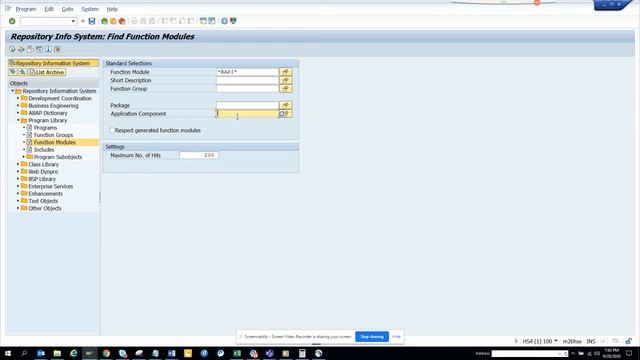Select Programs in the tree
Image resolution: width=640 pixels, height=360 pixels.
point(45,128)
